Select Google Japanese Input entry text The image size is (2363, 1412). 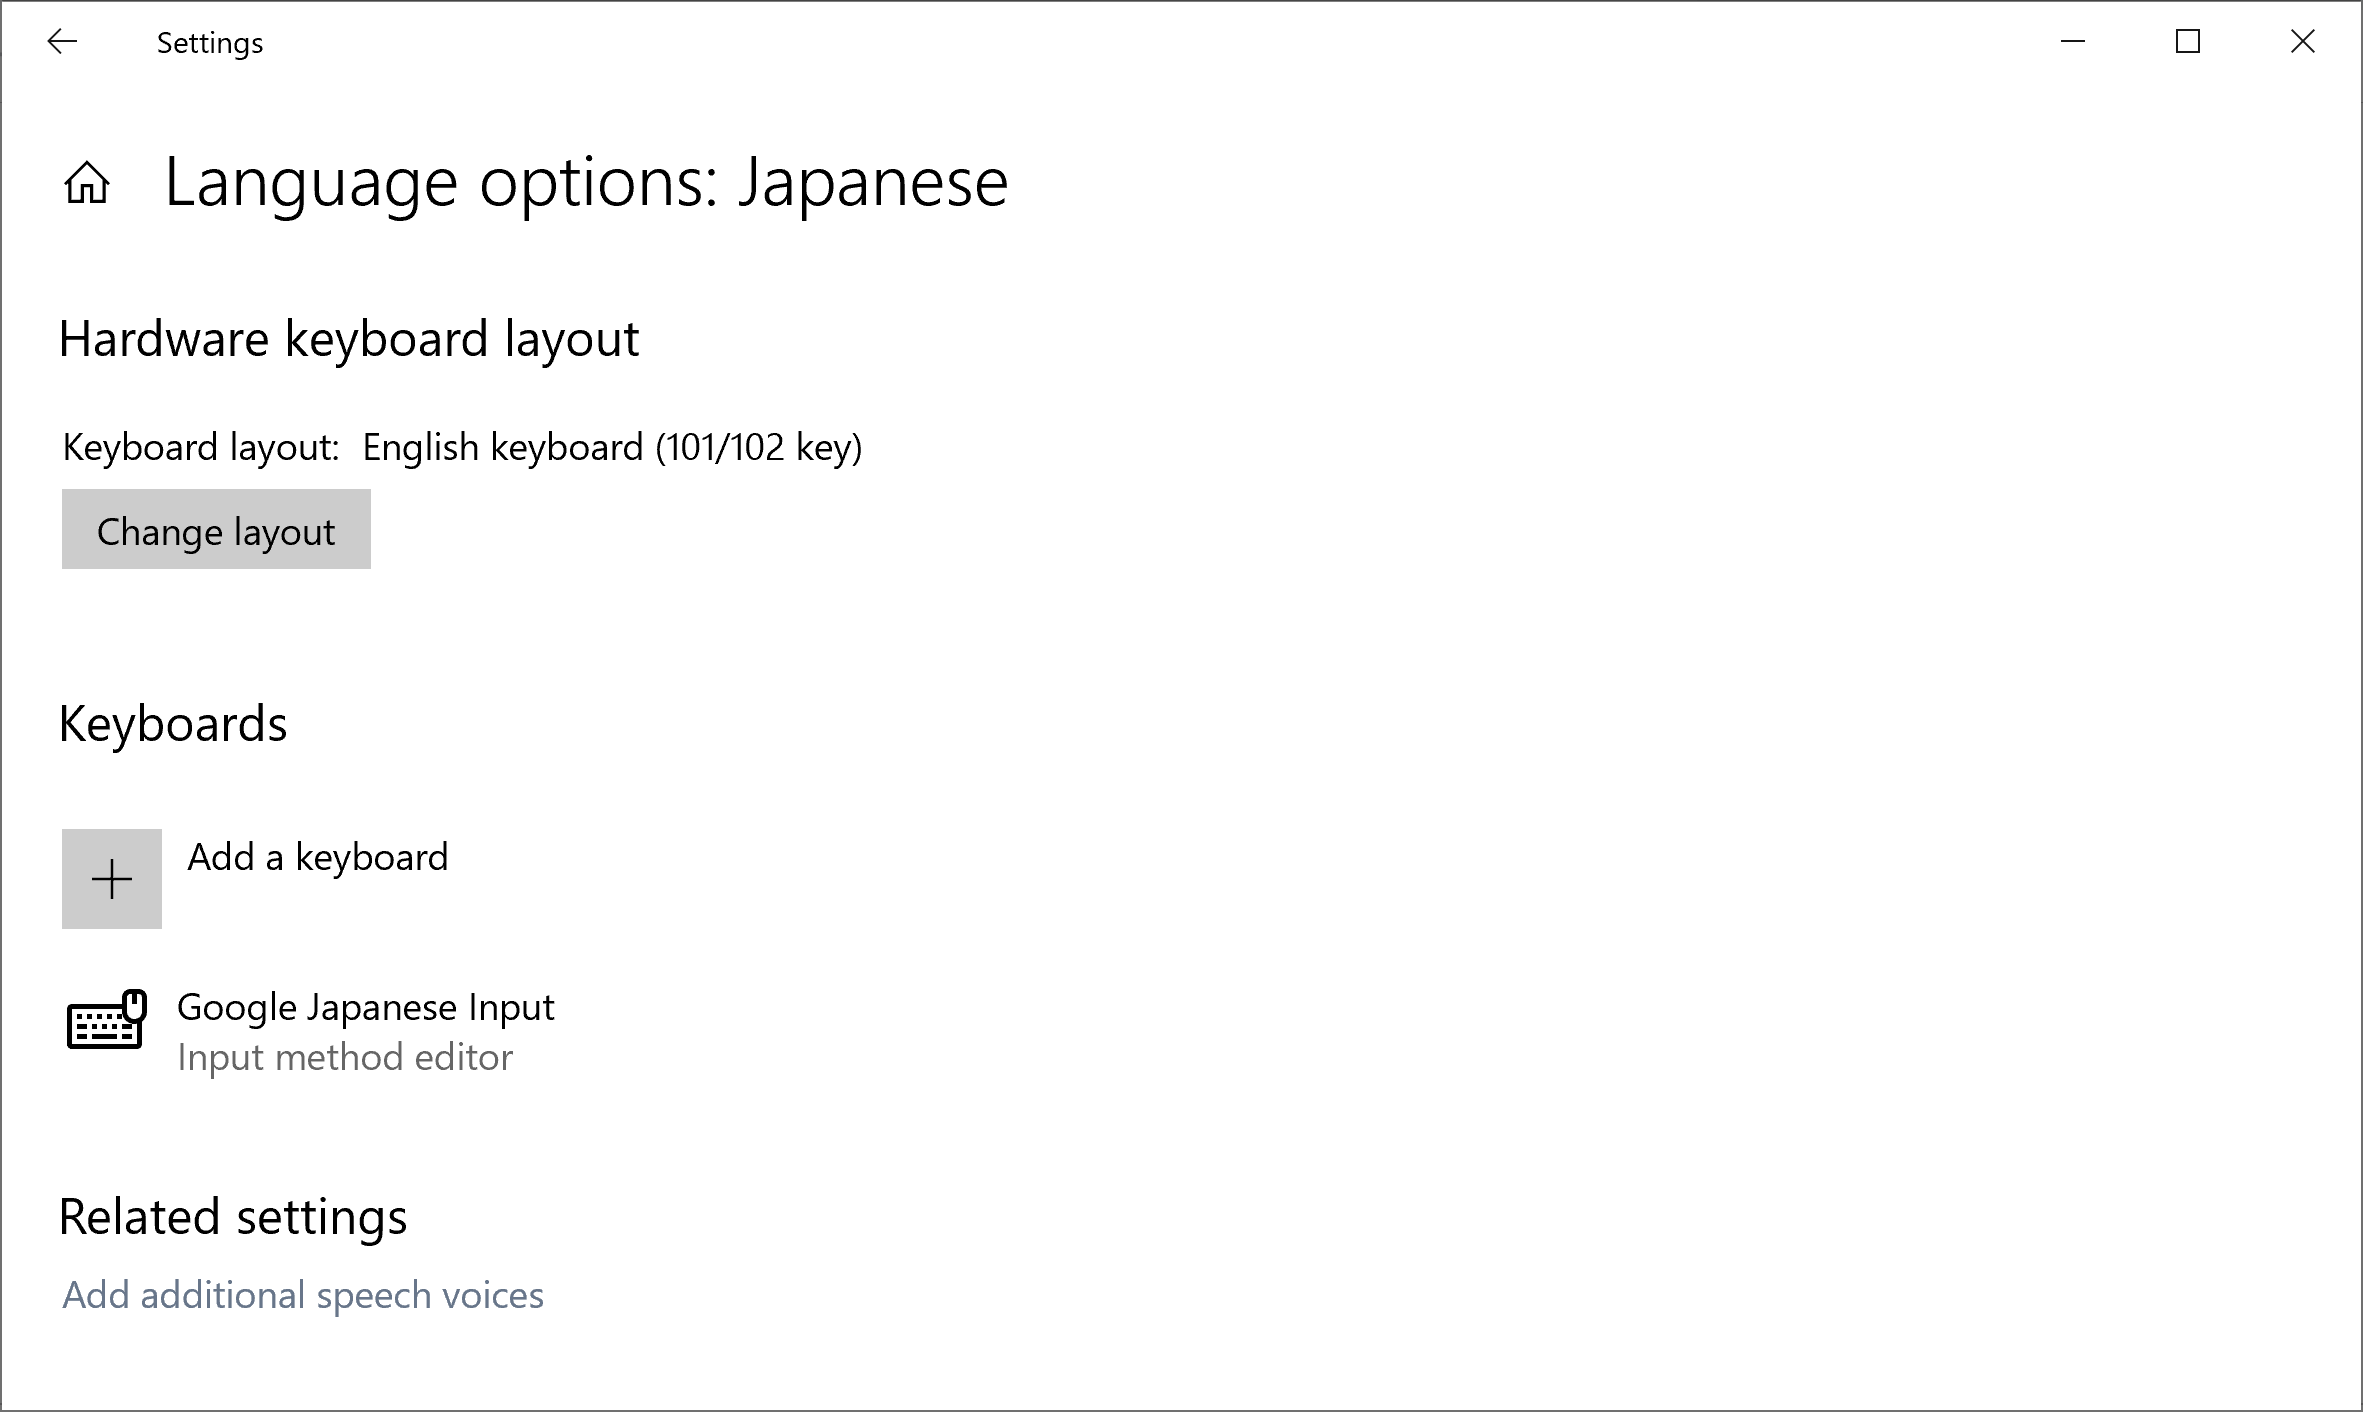pyautogui.click(x=366, y=1007)
